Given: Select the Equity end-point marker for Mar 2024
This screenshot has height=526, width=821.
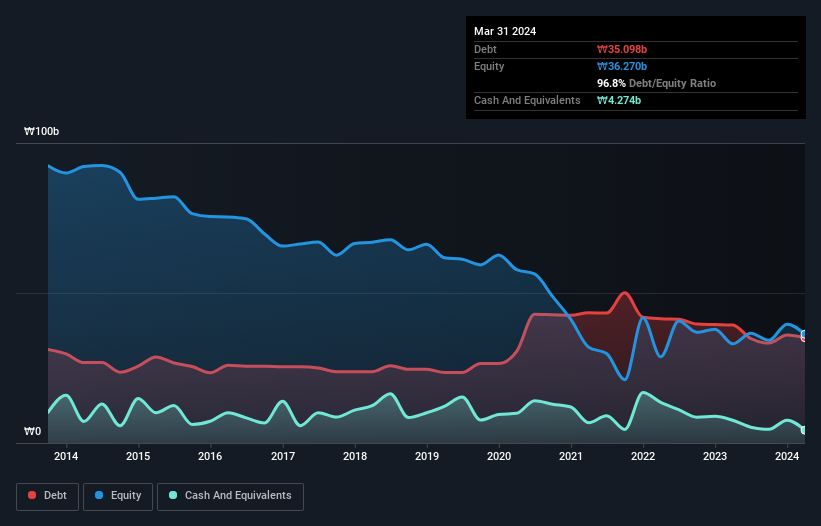Looking at the screenshot, I should click(x=805, y=334).
